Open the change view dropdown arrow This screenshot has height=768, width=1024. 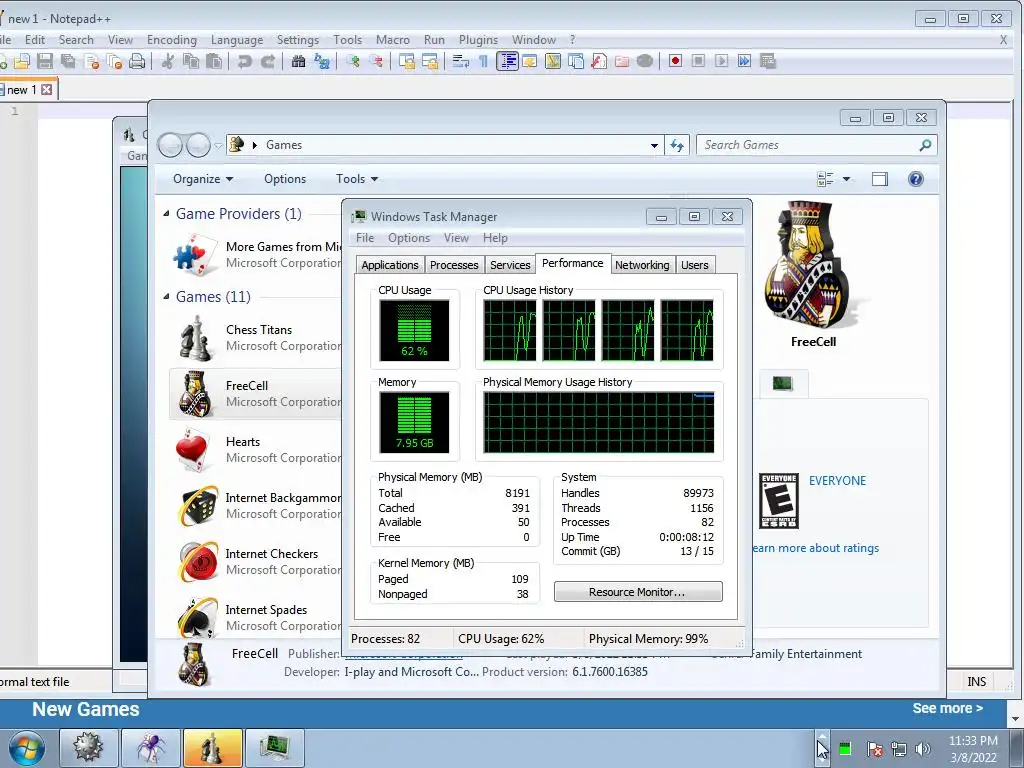pyautogui.click(x=846, y=179)
